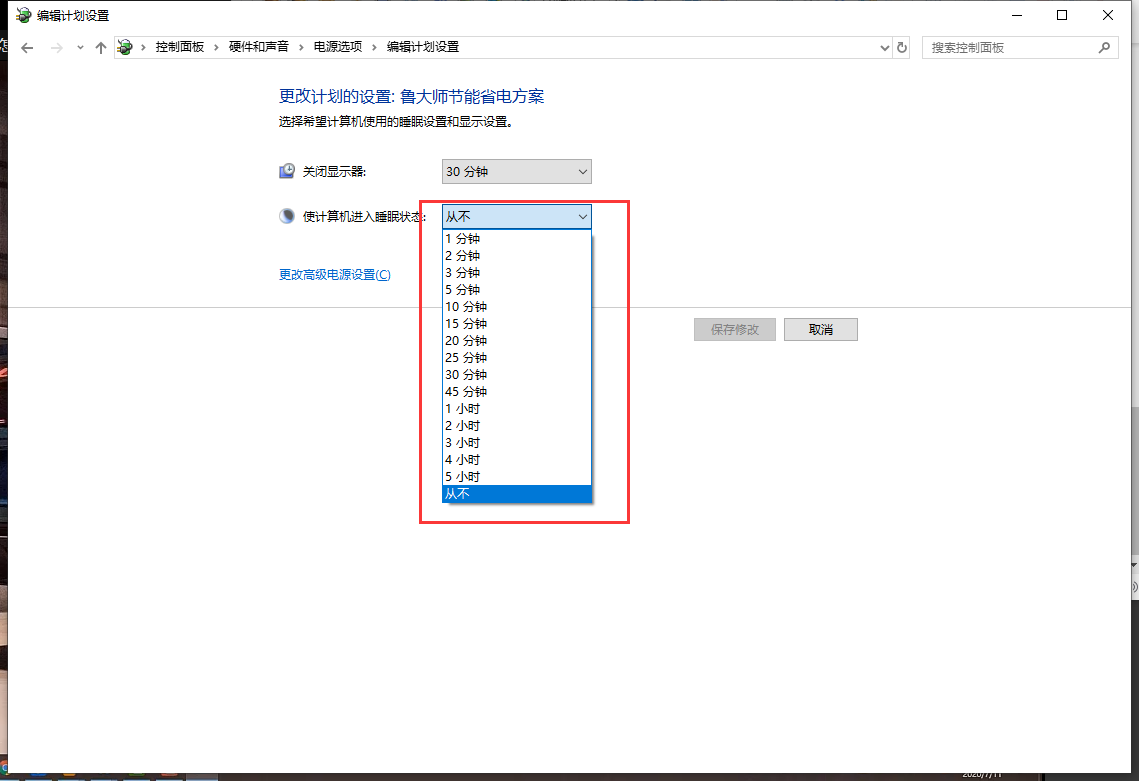The height and width of the screenshot is (781, 1139).
Task: Open the recent locations chevron
Action: [x=80, y=47]
